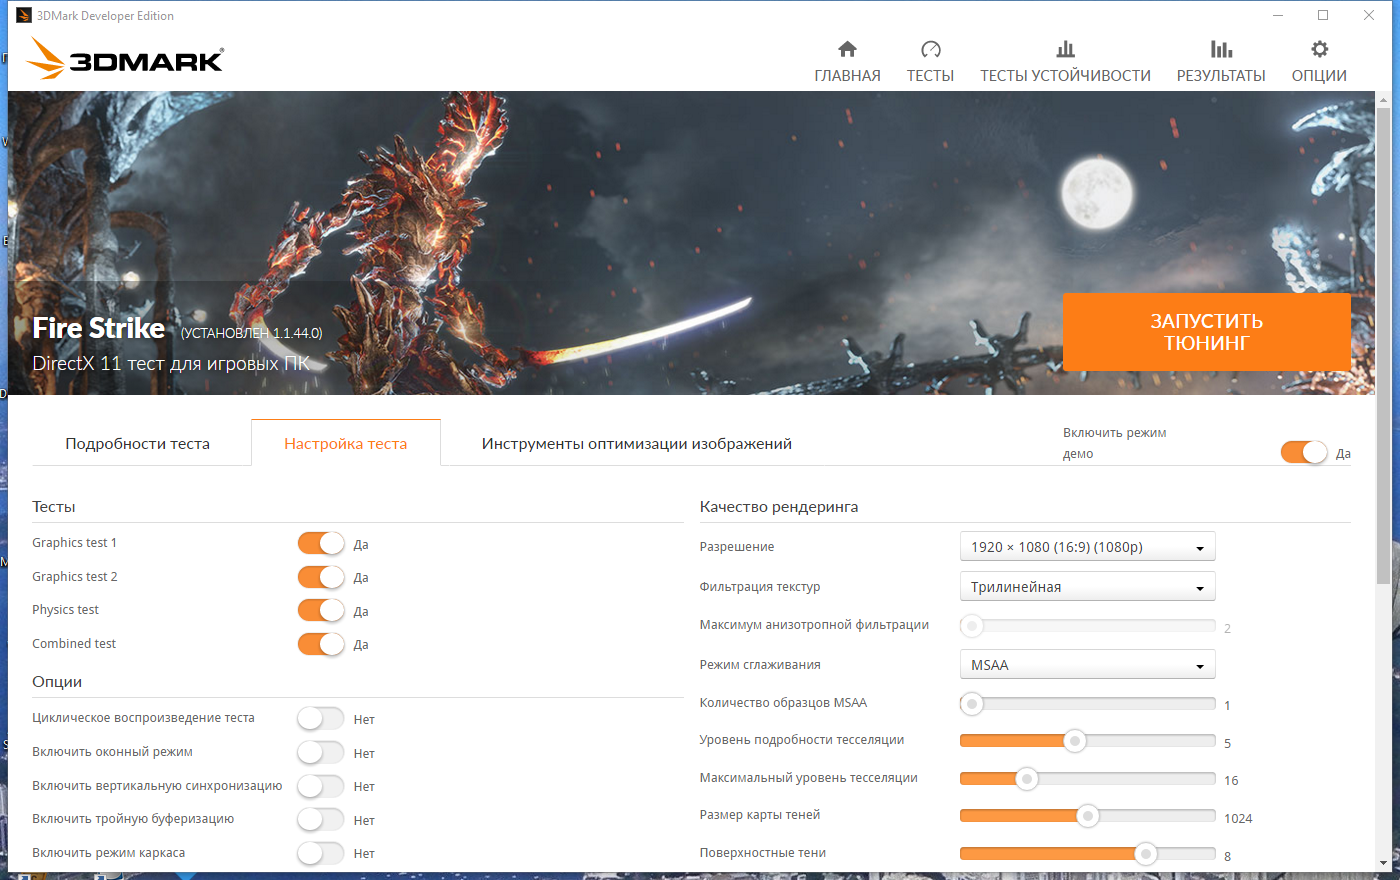Viewport: 1400px width, 880px height.
Task: Expand the Разрешение resolution dropdown
Action: 1087,547
